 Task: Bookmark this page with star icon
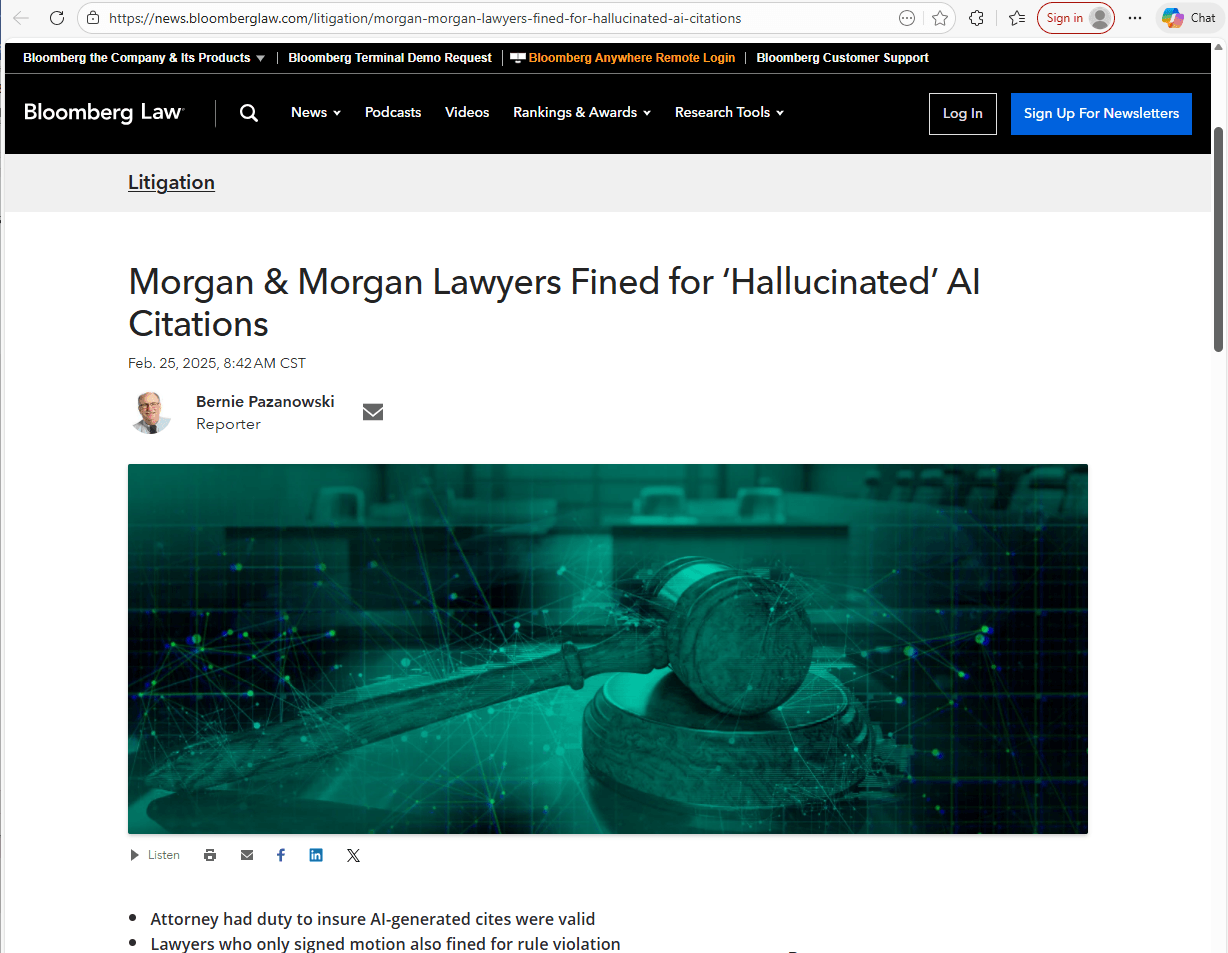pos(940,18)
